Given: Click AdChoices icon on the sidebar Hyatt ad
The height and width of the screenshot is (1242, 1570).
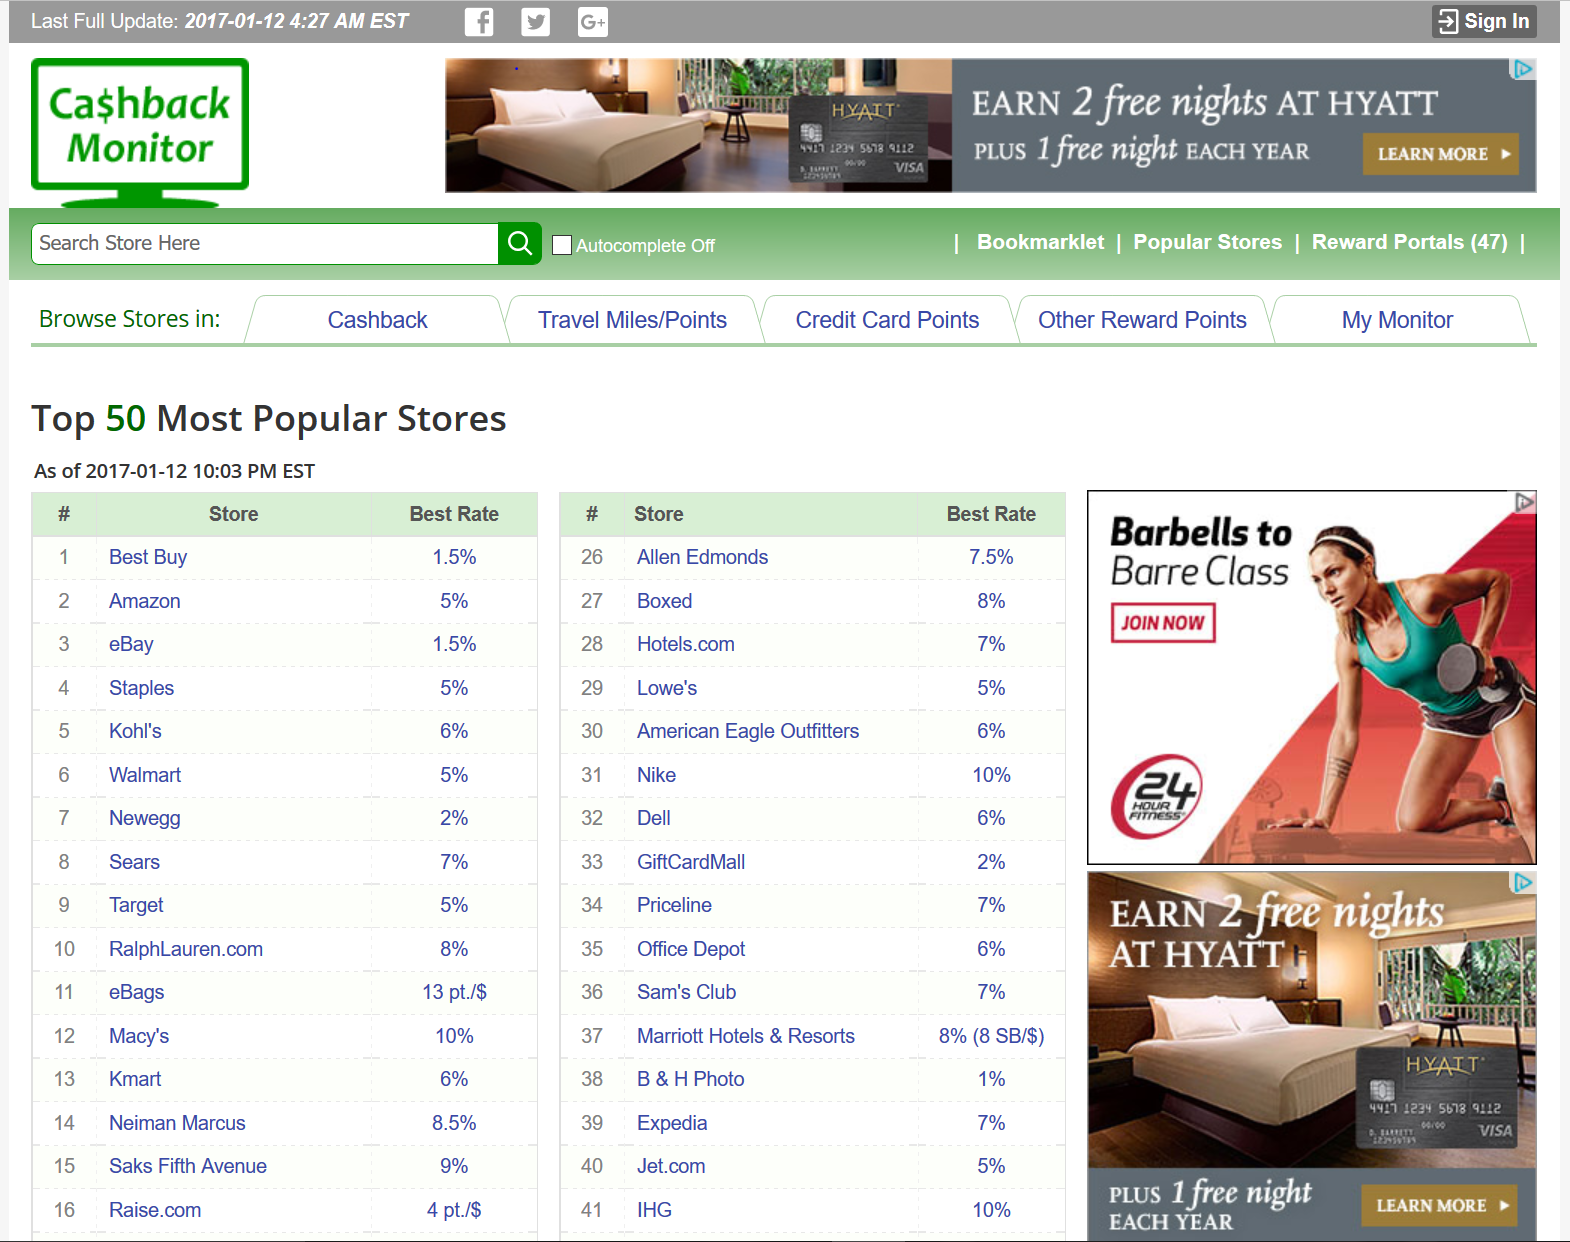Looking at the screenshot, I should 1523,882.
